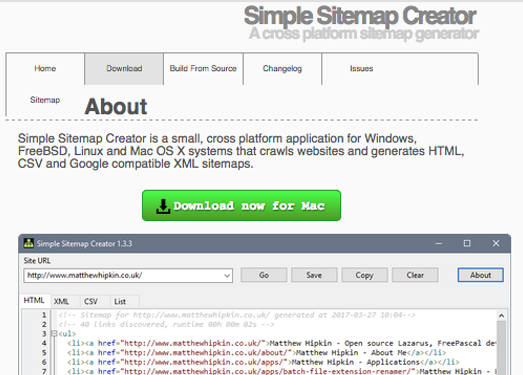Click the Go button
Image resolution: width=523 pixels, height=375 pixels.
264,275
